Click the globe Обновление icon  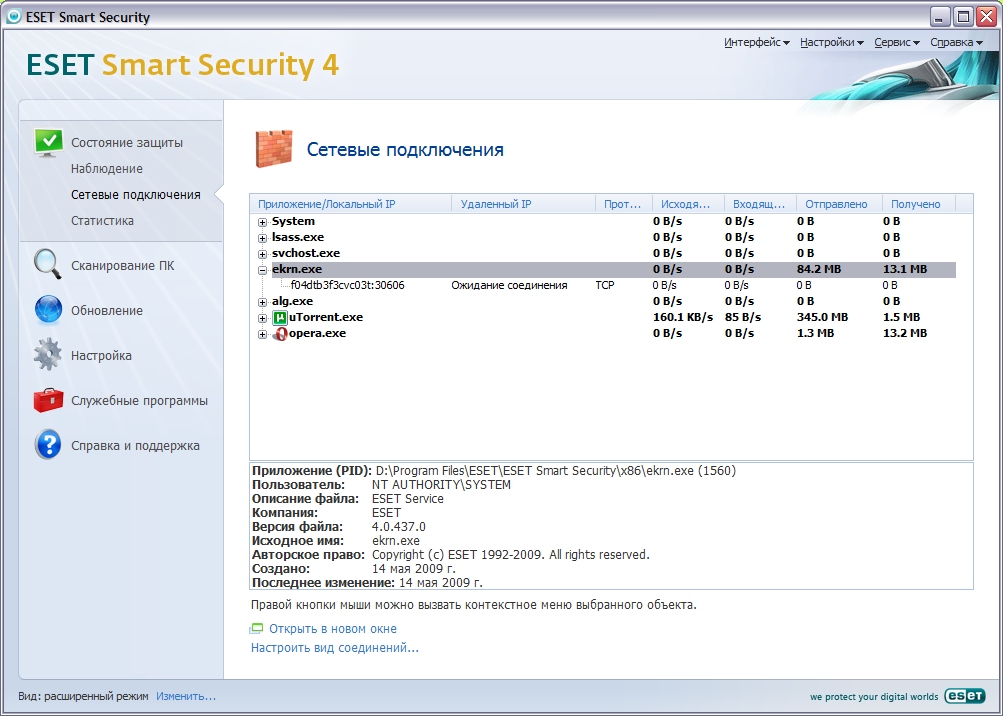[x=48, y=311]
